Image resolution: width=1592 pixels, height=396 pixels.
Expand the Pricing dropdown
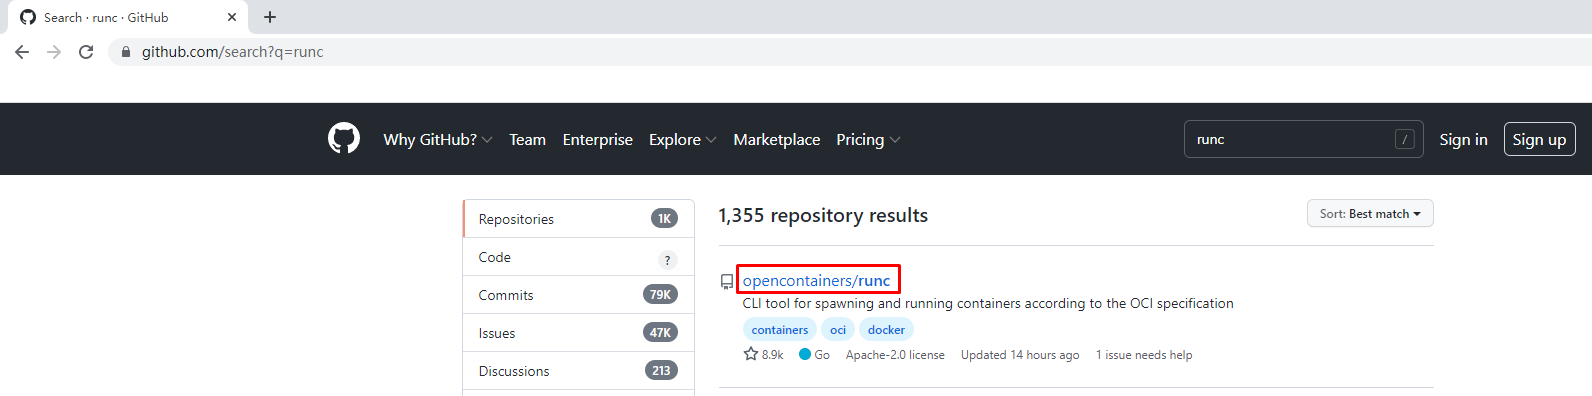pyautogui.click(x=868, y=140)
